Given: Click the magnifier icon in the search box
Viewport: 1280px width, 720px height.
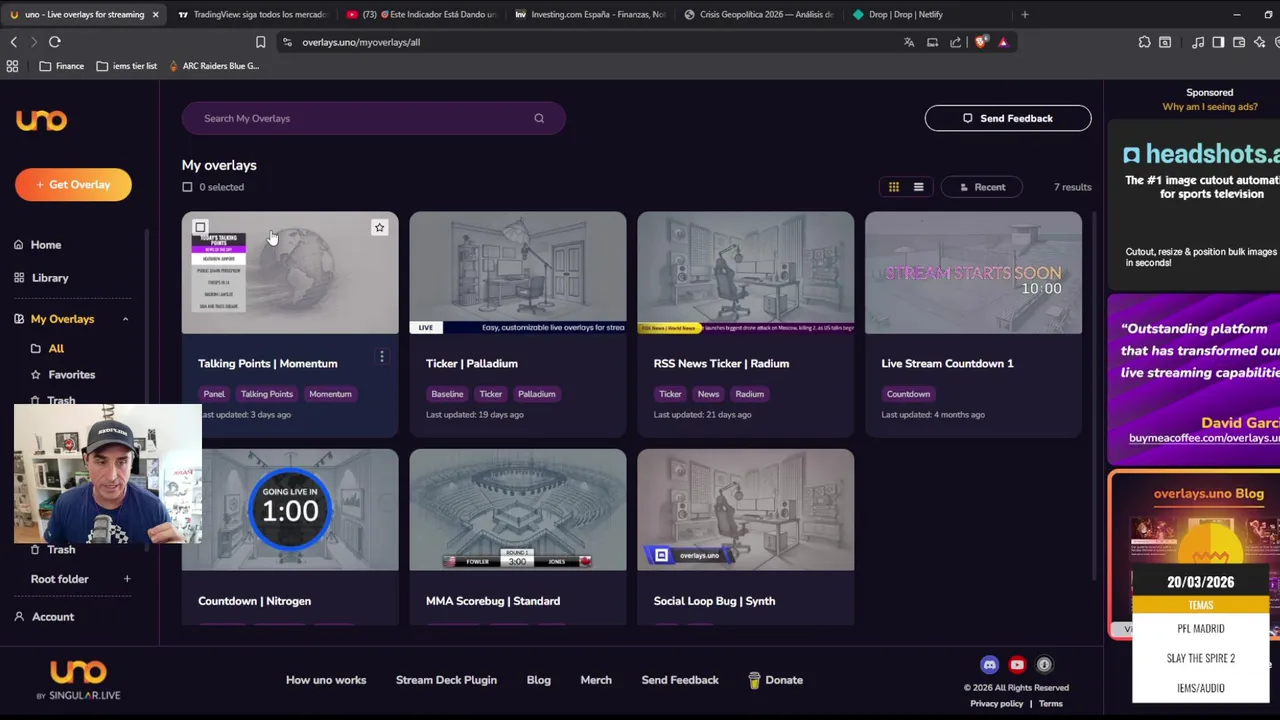Looking at the screenshot, I should click(x=539, y=118).
